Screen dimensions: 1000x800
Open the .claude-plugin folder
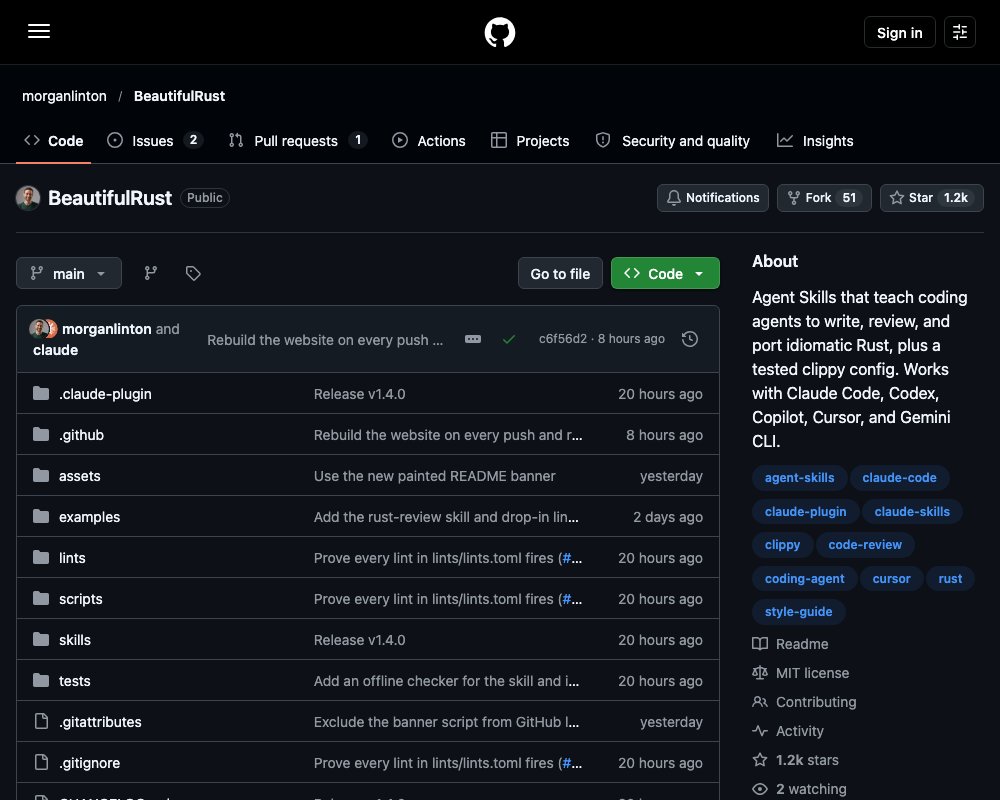(105, 394)
